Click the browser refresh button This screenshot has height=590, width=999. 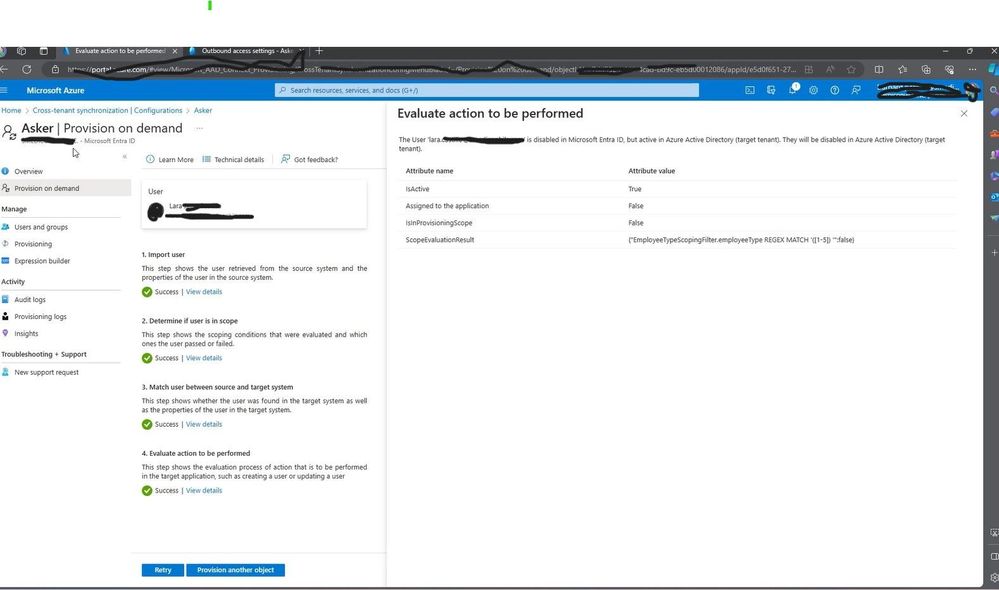pyautogui.click(x=27, y=69)
